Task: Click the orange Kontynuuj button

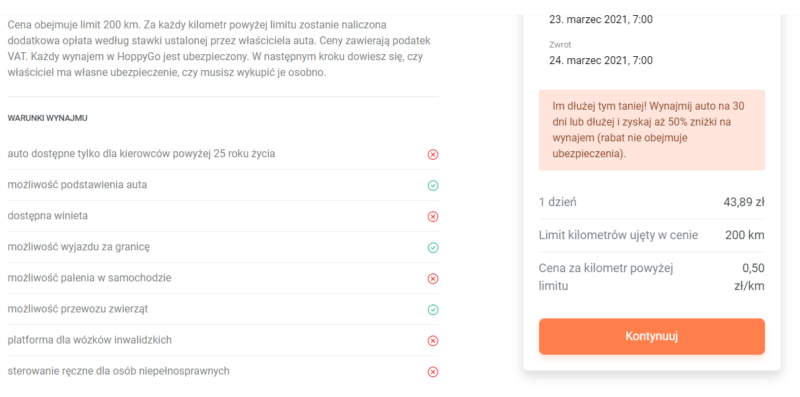Action: [652, 337]
